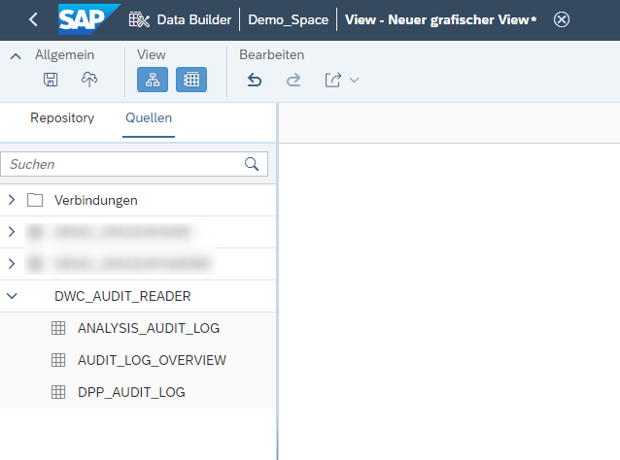Click View - Neuer grafischer View title
620x460 pixels.
tap(440, 20)
